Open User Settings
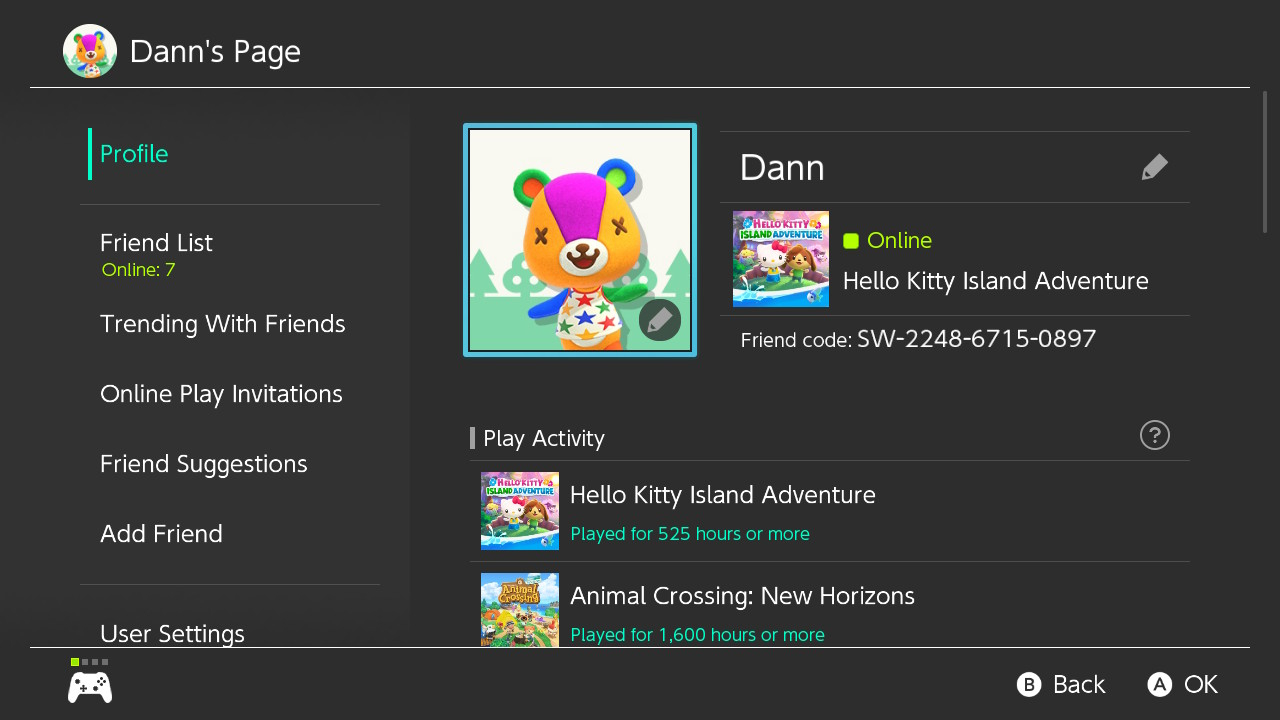This screenshot has width=1280, height=720. 172,633
